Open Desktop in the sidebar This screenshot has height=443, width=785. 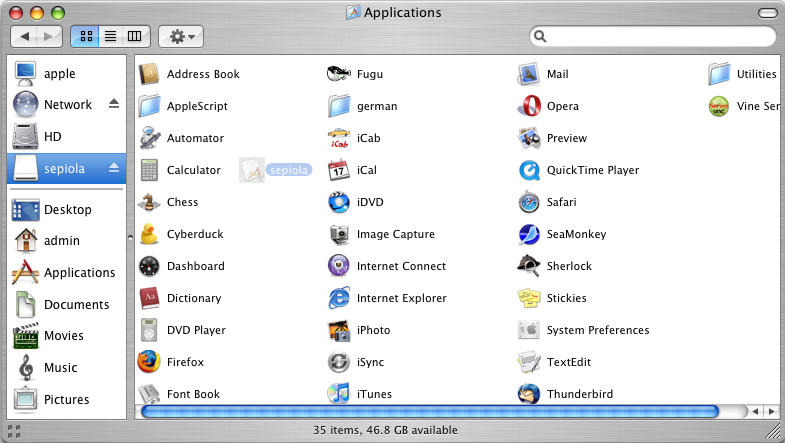66,209
